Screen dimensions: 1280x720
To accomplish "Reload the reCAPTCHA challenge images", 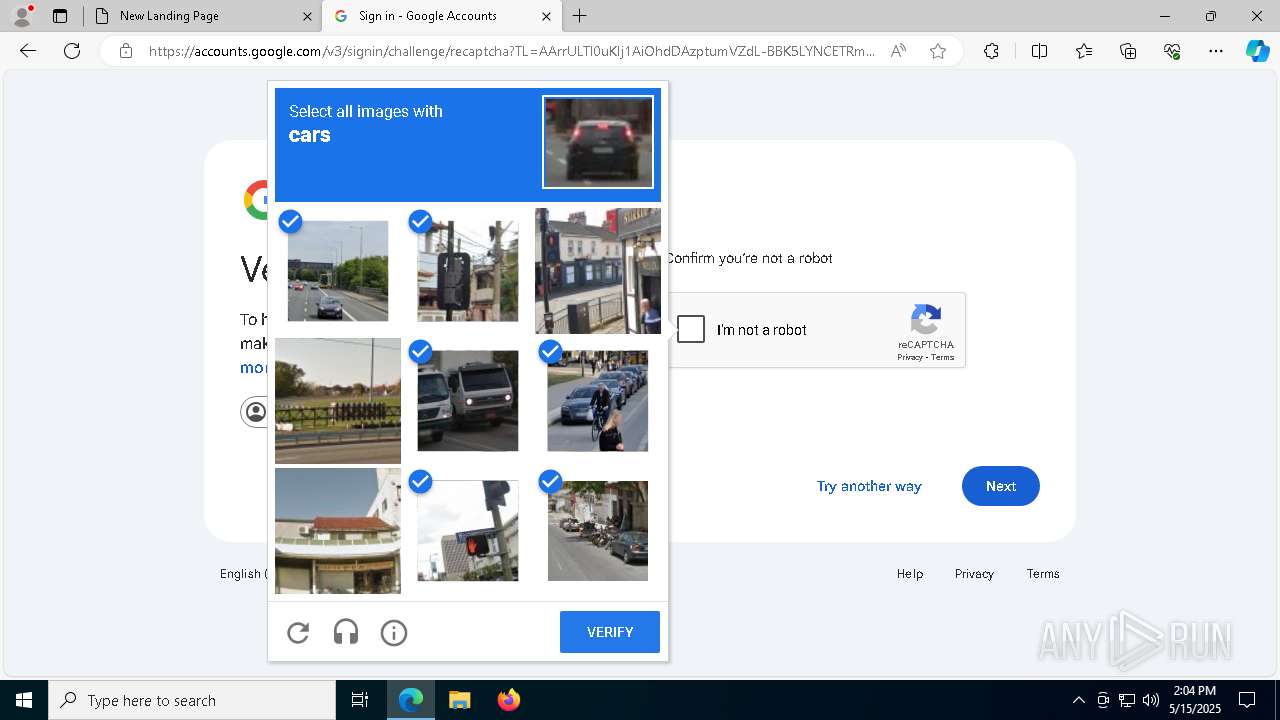I will click(298, 632).
